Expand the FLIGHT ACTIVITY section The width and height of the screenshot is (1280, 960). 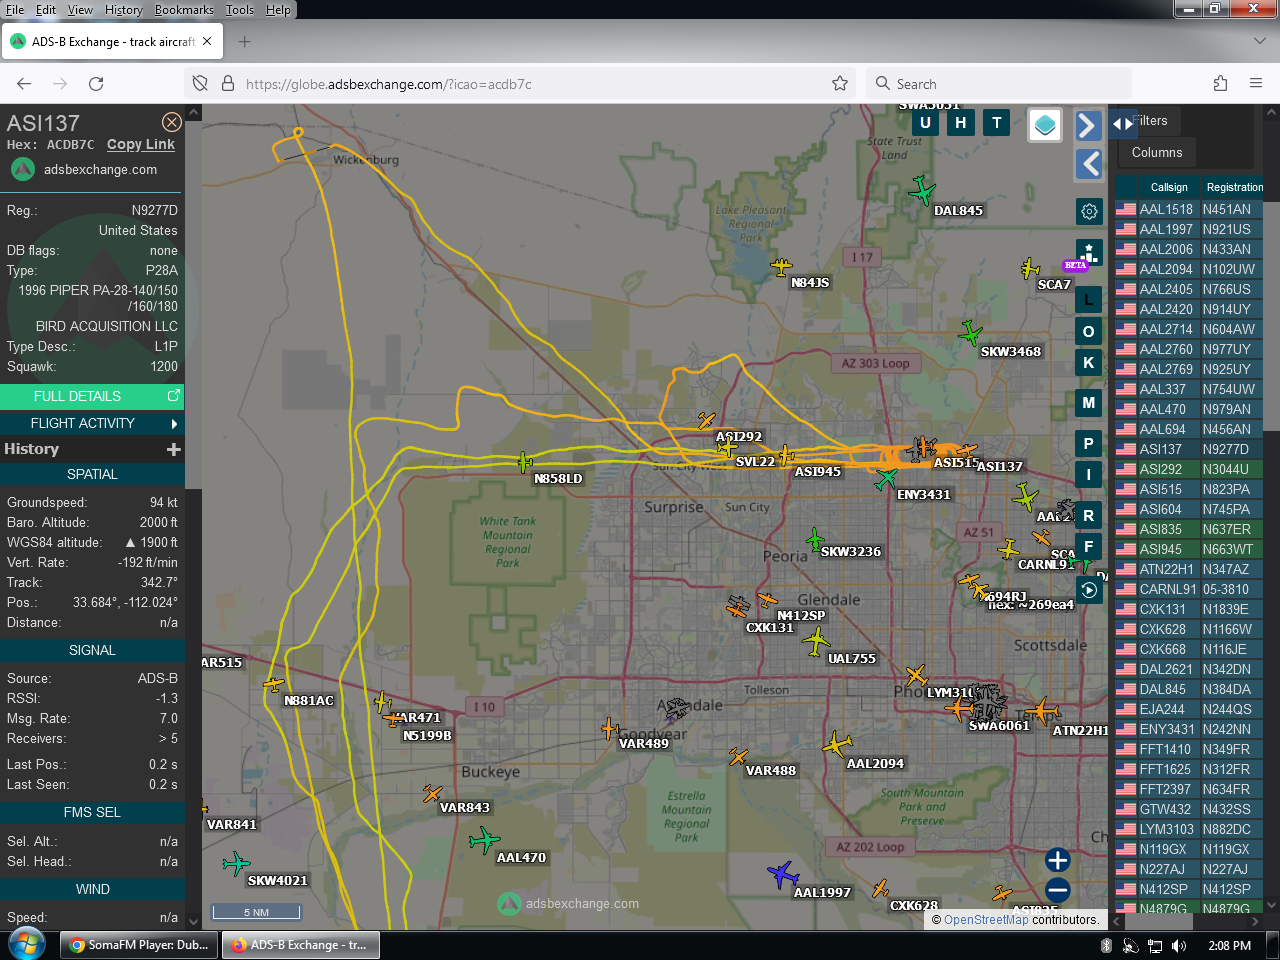pos(92,423)
